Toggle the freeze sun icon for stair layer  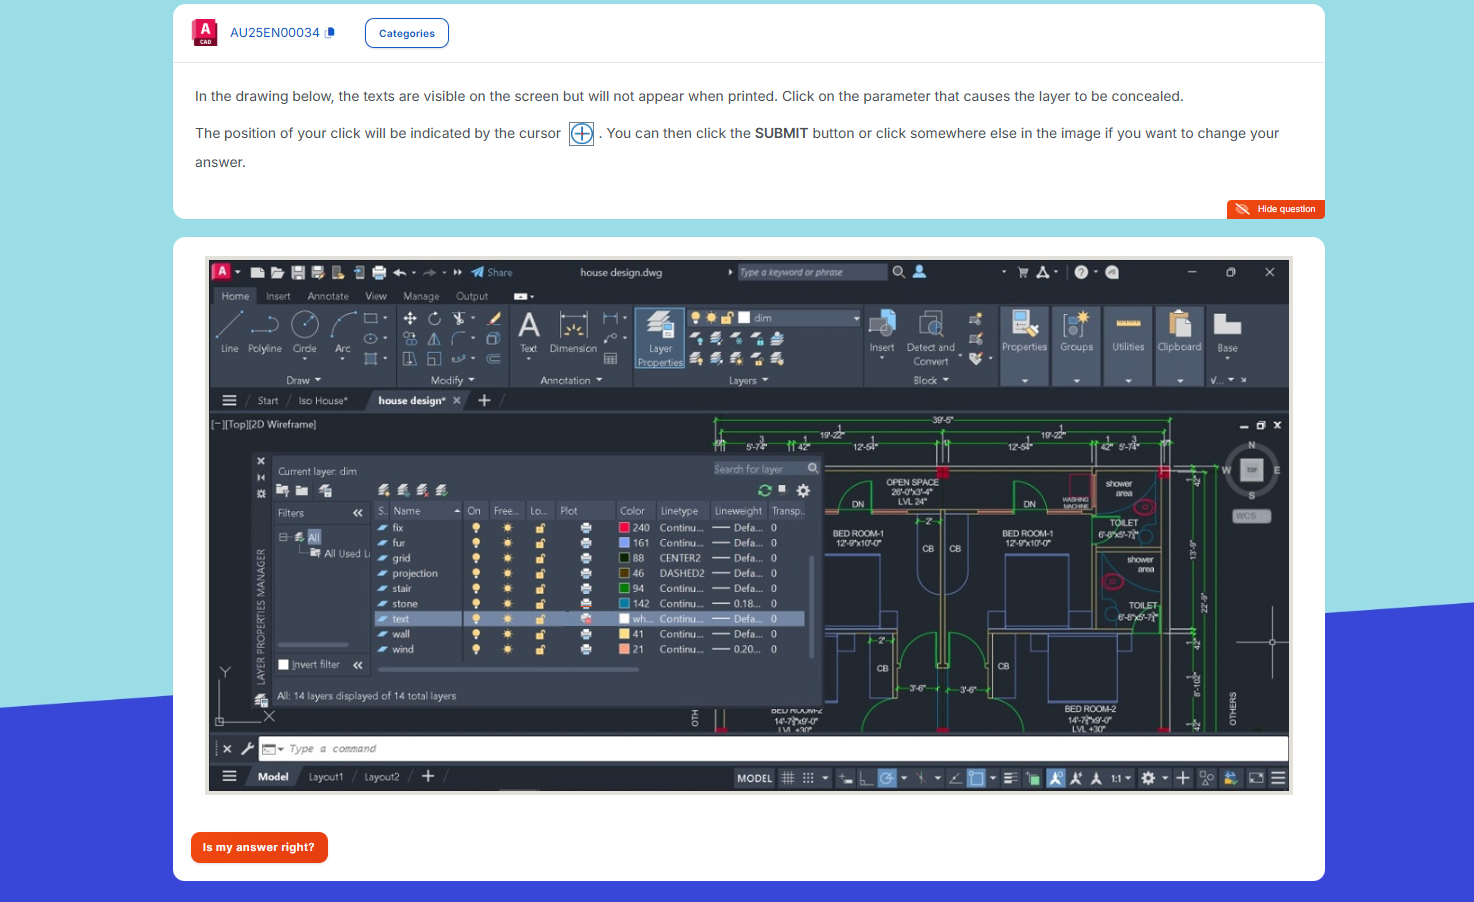point(507,589)
